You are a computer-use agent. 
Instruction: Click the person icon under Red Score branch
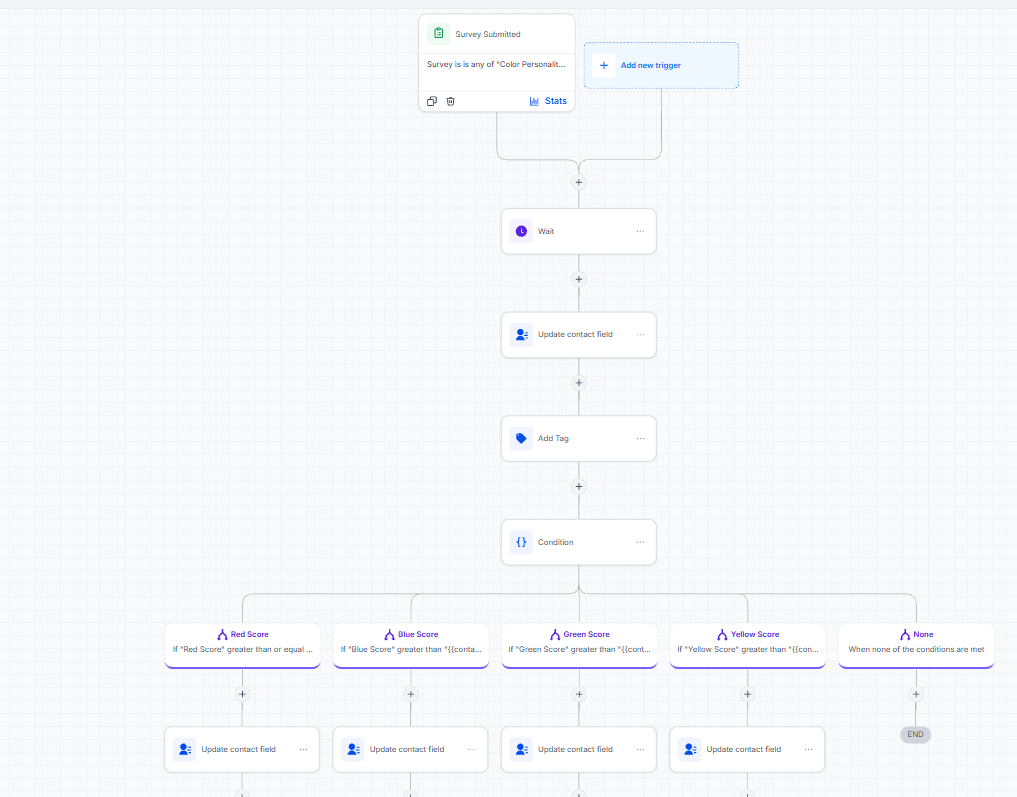184,750
